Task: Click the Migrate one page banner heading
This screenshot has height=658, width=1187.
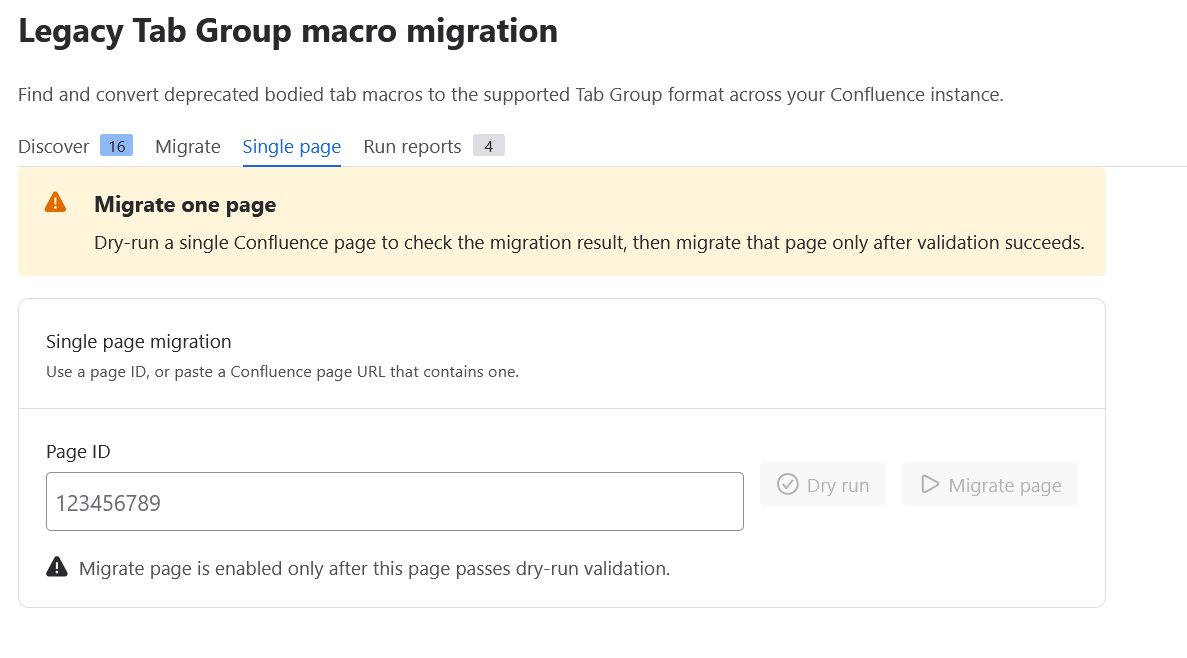Action: click(185, 204)
